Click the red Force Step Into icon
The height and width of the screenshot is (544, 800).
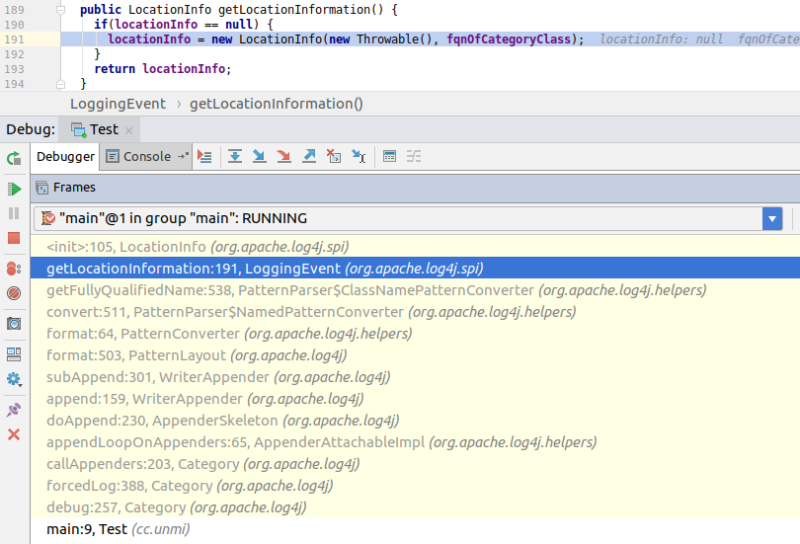tap(284, 156)
